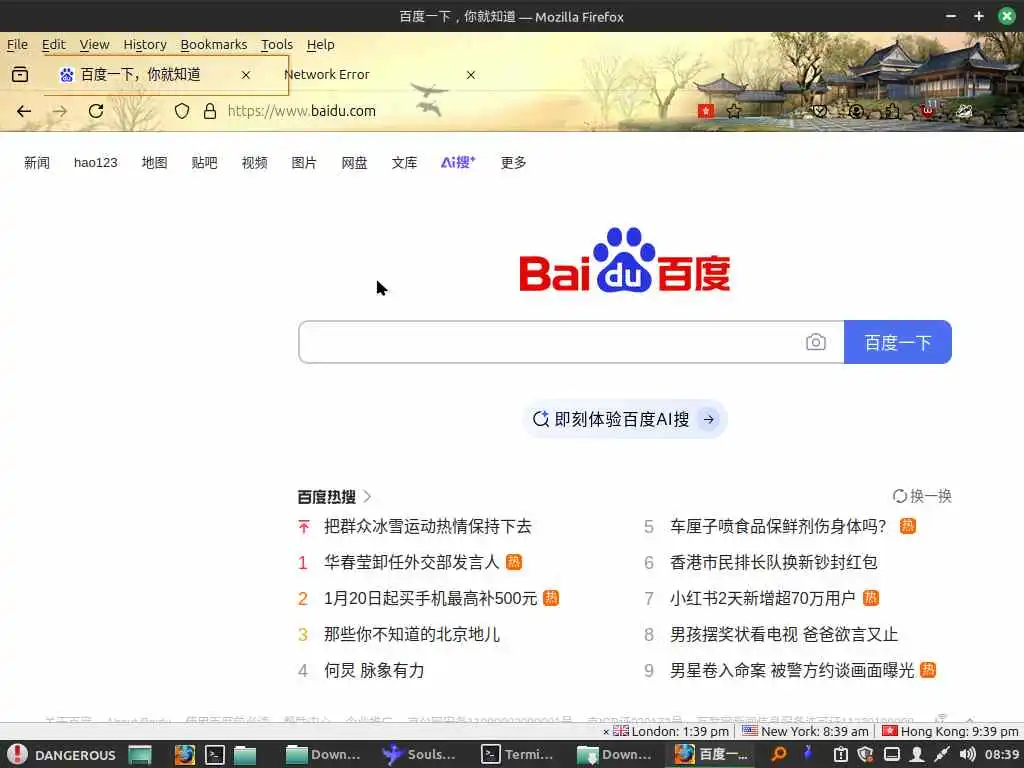This screenshot has width=1024, height=768.
Task: Open the user tray icon
Action: point(917,754)
